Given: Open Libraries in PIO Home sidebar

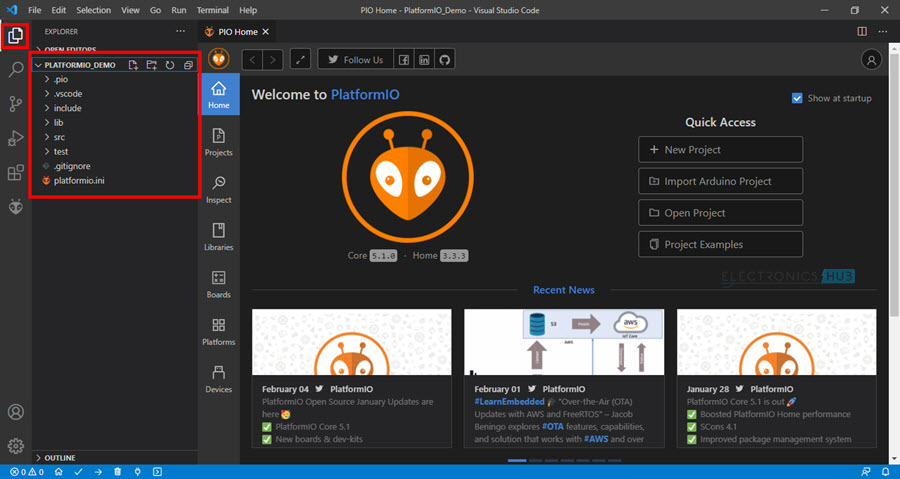Looking at the screenshot, I should (218, 236).
